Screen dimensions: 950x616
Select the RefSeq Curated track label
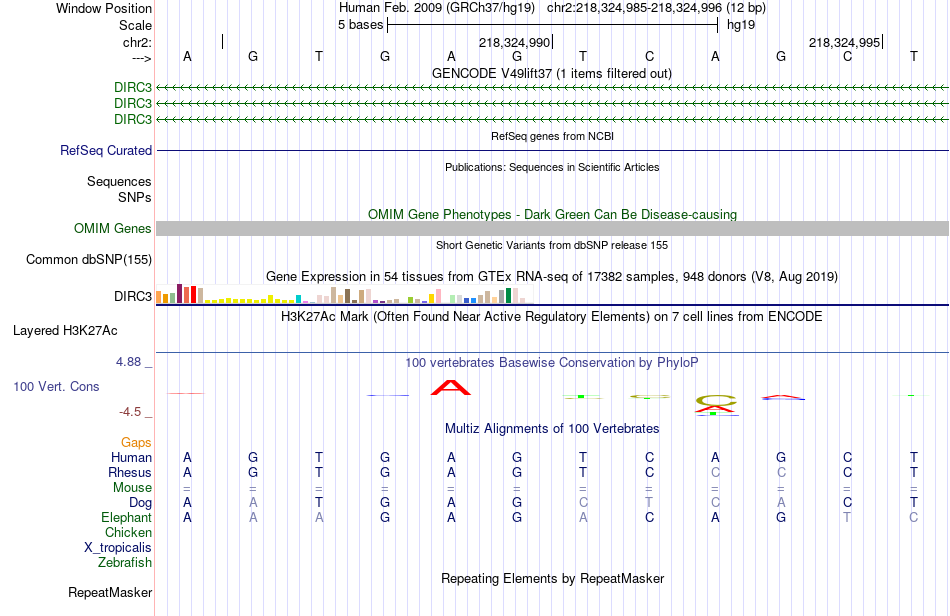click(106, 150)
